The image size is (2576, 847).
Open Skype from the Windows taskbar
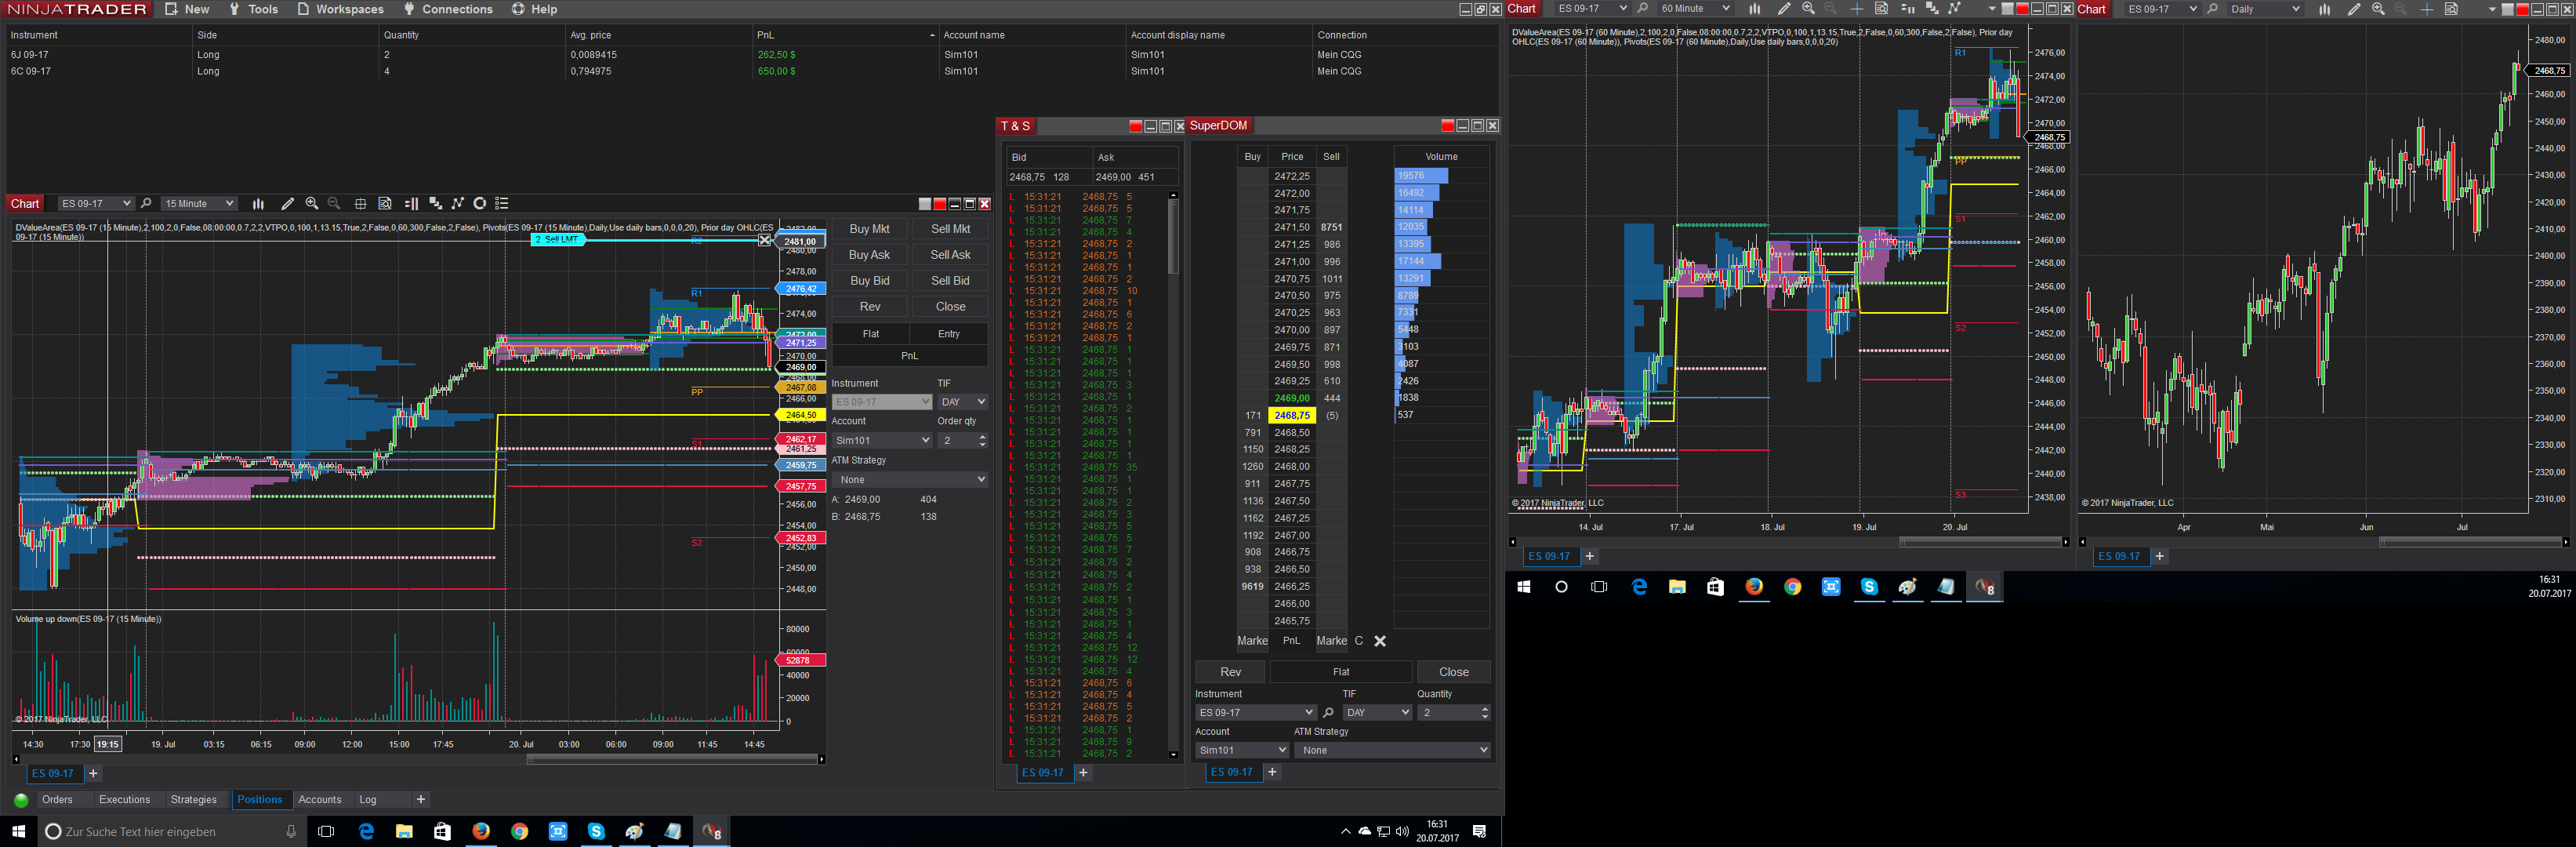596,831
